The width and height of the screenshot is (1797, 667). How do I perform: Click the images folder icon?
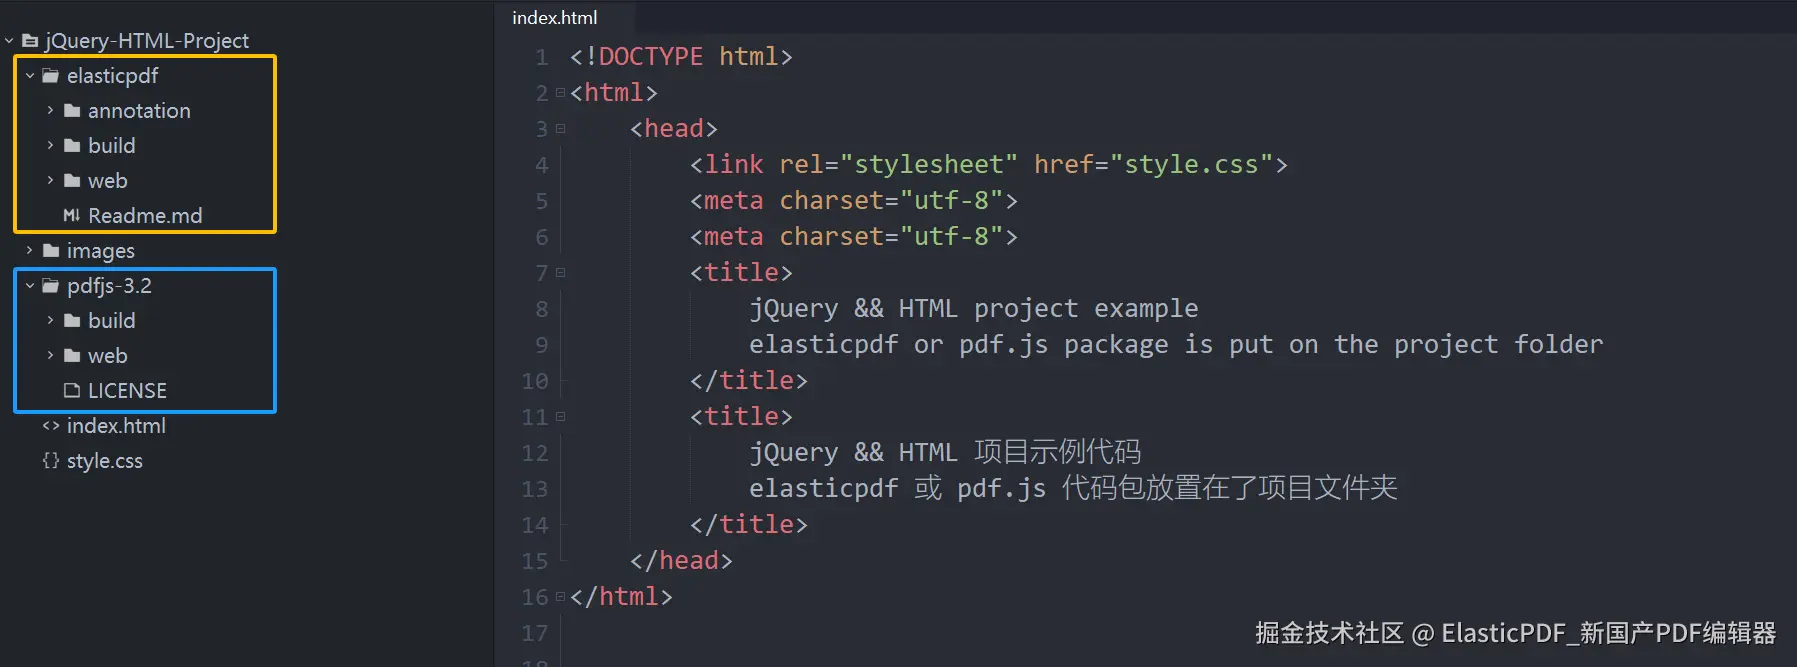(x=51, y=251)
